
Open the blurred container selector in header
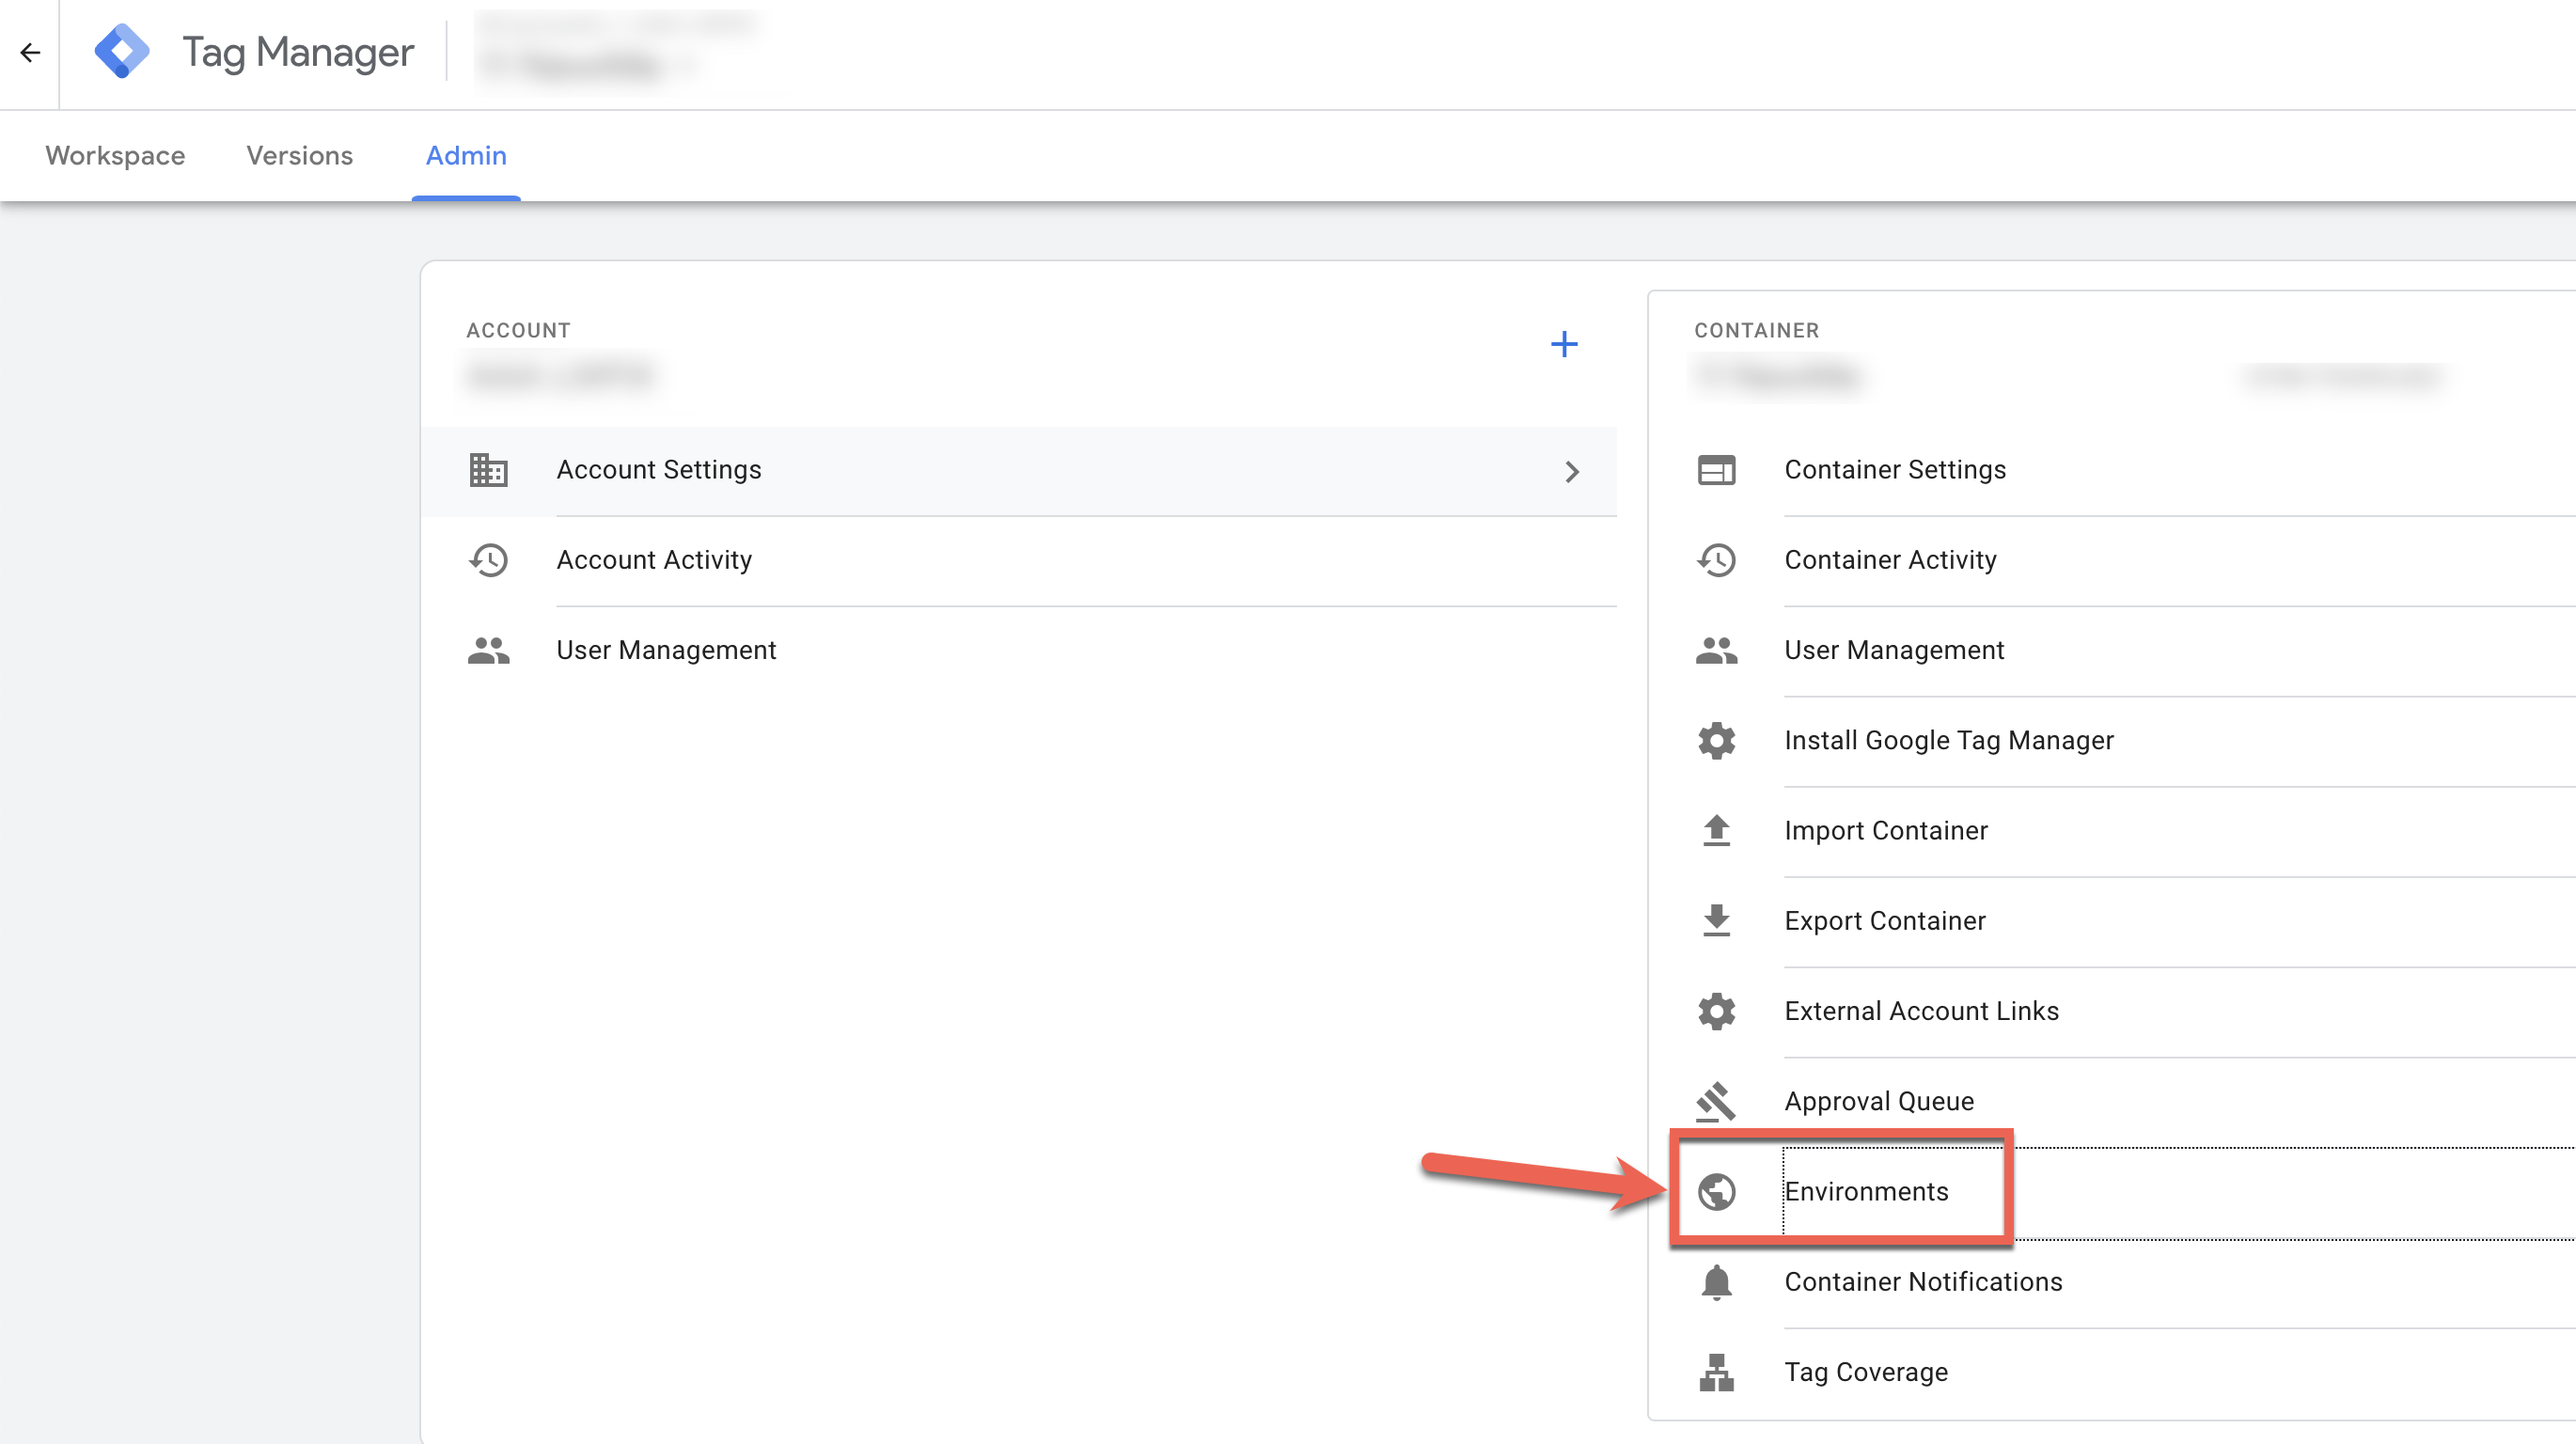(x=617, y=50)
